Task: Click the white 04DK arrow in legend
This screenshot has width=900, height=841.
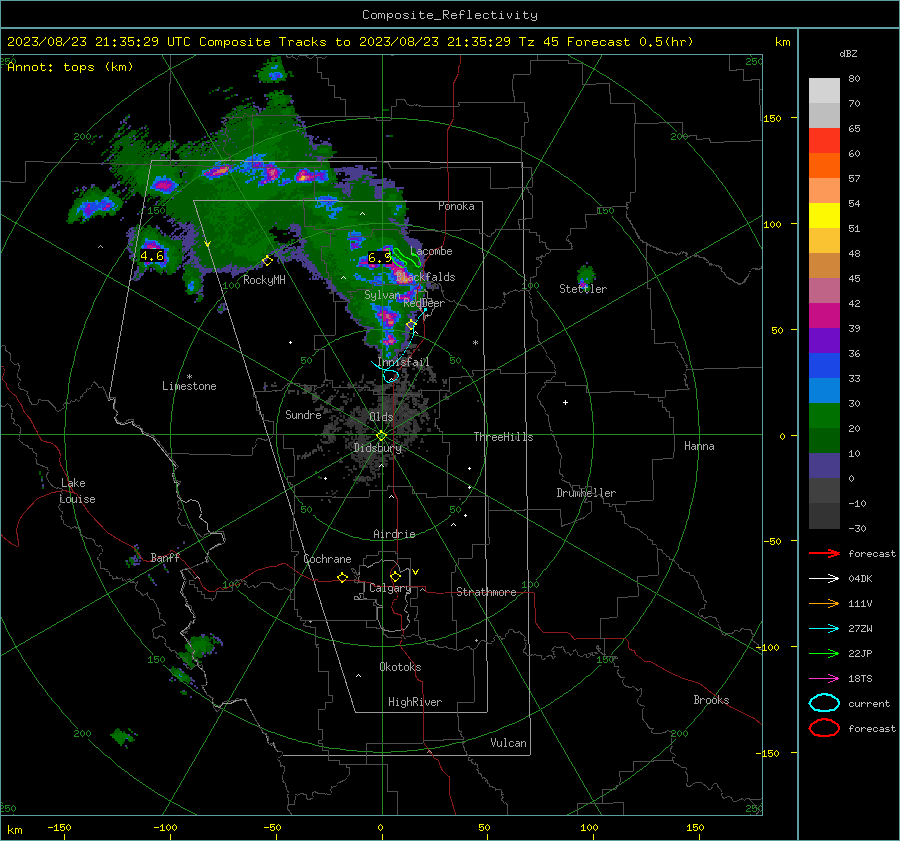Action: coord(824,578)
